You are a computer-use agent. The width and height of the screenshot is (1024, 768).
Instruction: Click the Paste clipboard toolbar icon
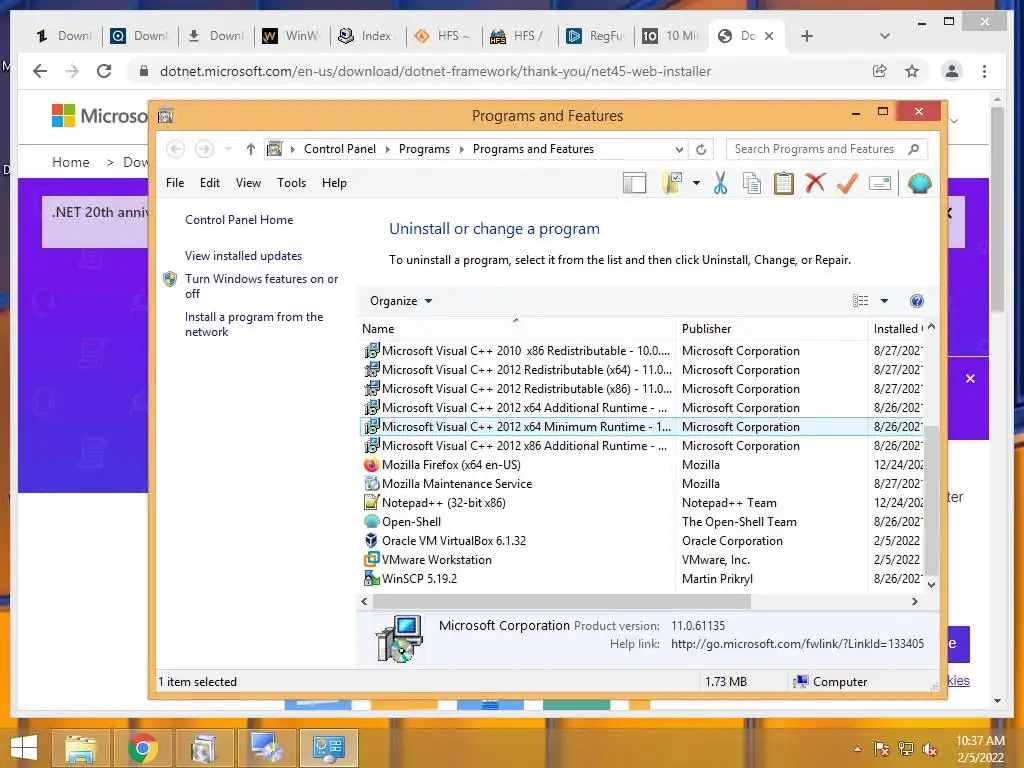coord(784,184)
